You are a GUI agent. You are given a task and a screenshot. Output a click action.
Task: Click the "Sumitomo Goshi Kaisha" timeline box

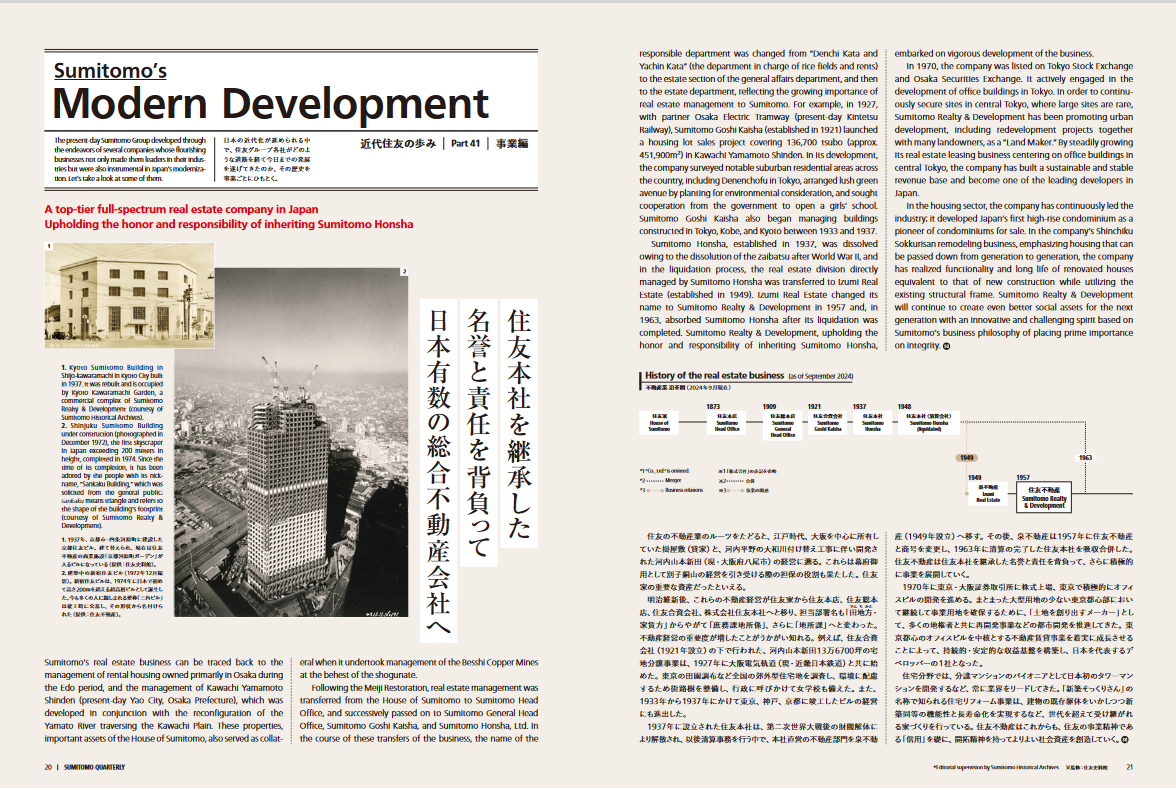coord(827,422)
